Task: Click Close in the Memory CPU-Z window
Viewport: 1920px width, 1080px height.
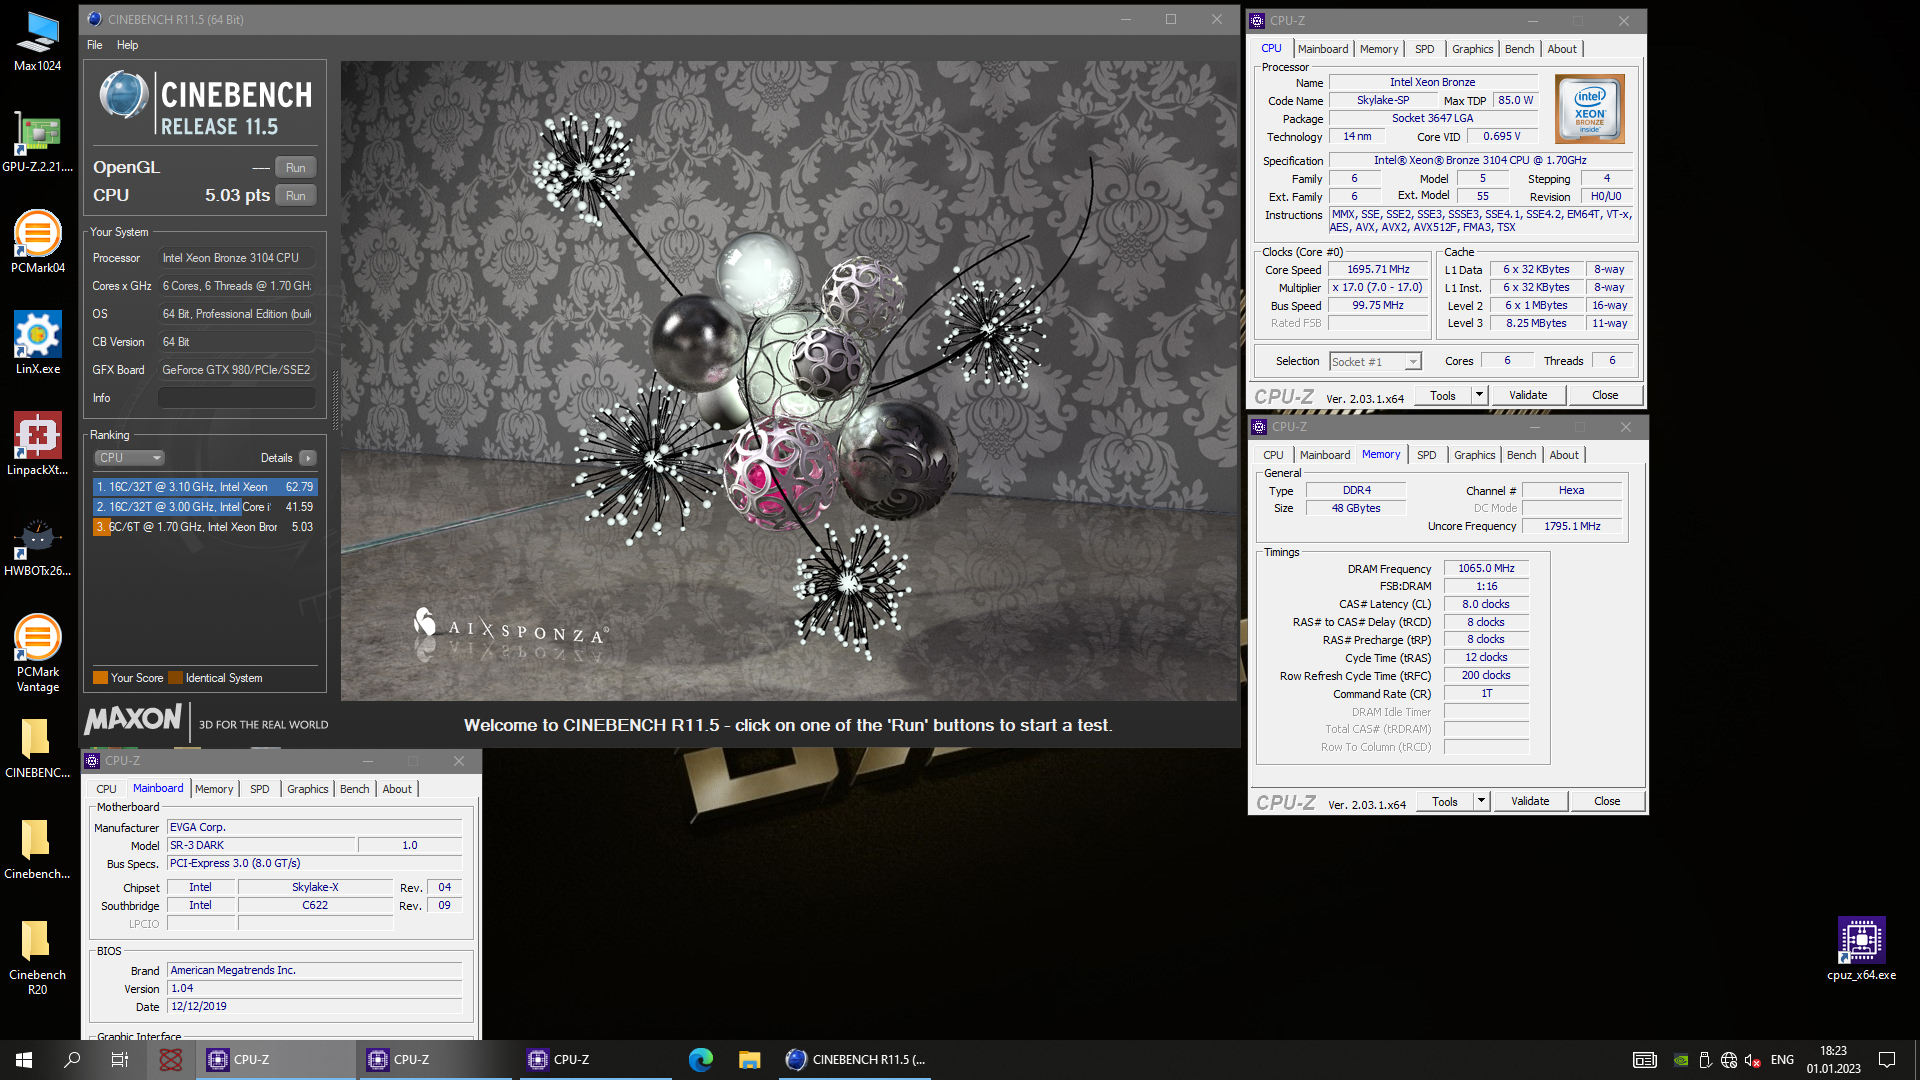Action: 1607,801
